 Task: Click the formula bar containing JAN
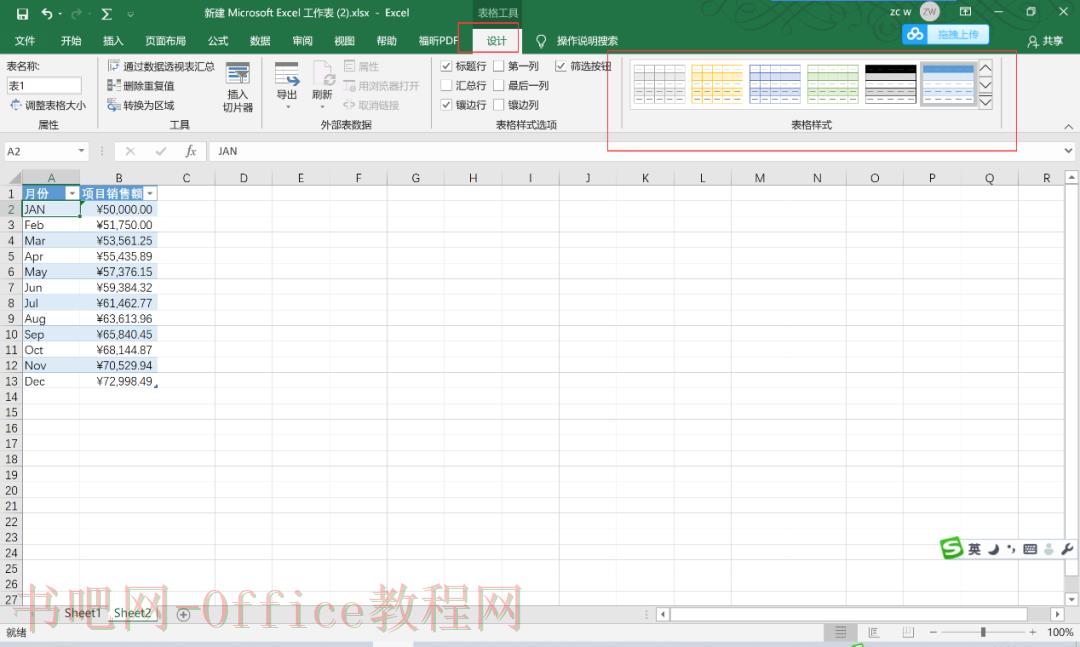point(637,151)
